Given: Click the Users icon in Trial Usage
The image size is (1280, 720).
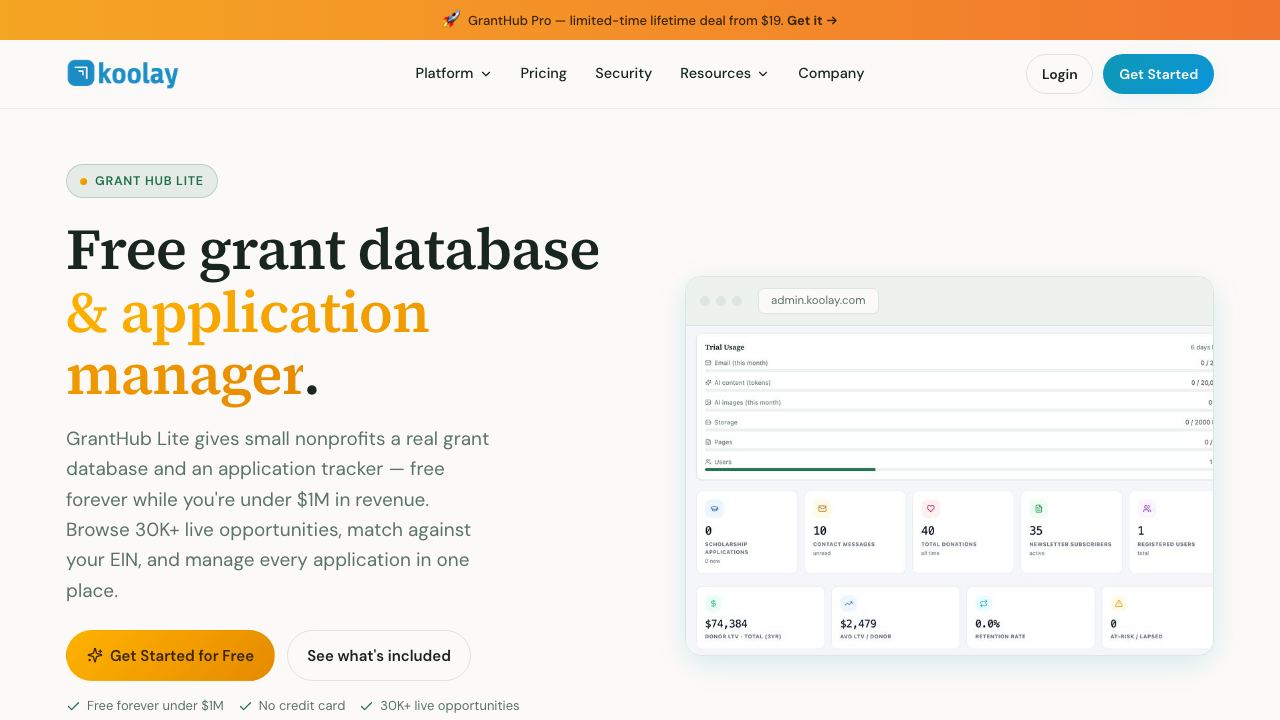Looking at the screenshot, I should pos(708,462).
